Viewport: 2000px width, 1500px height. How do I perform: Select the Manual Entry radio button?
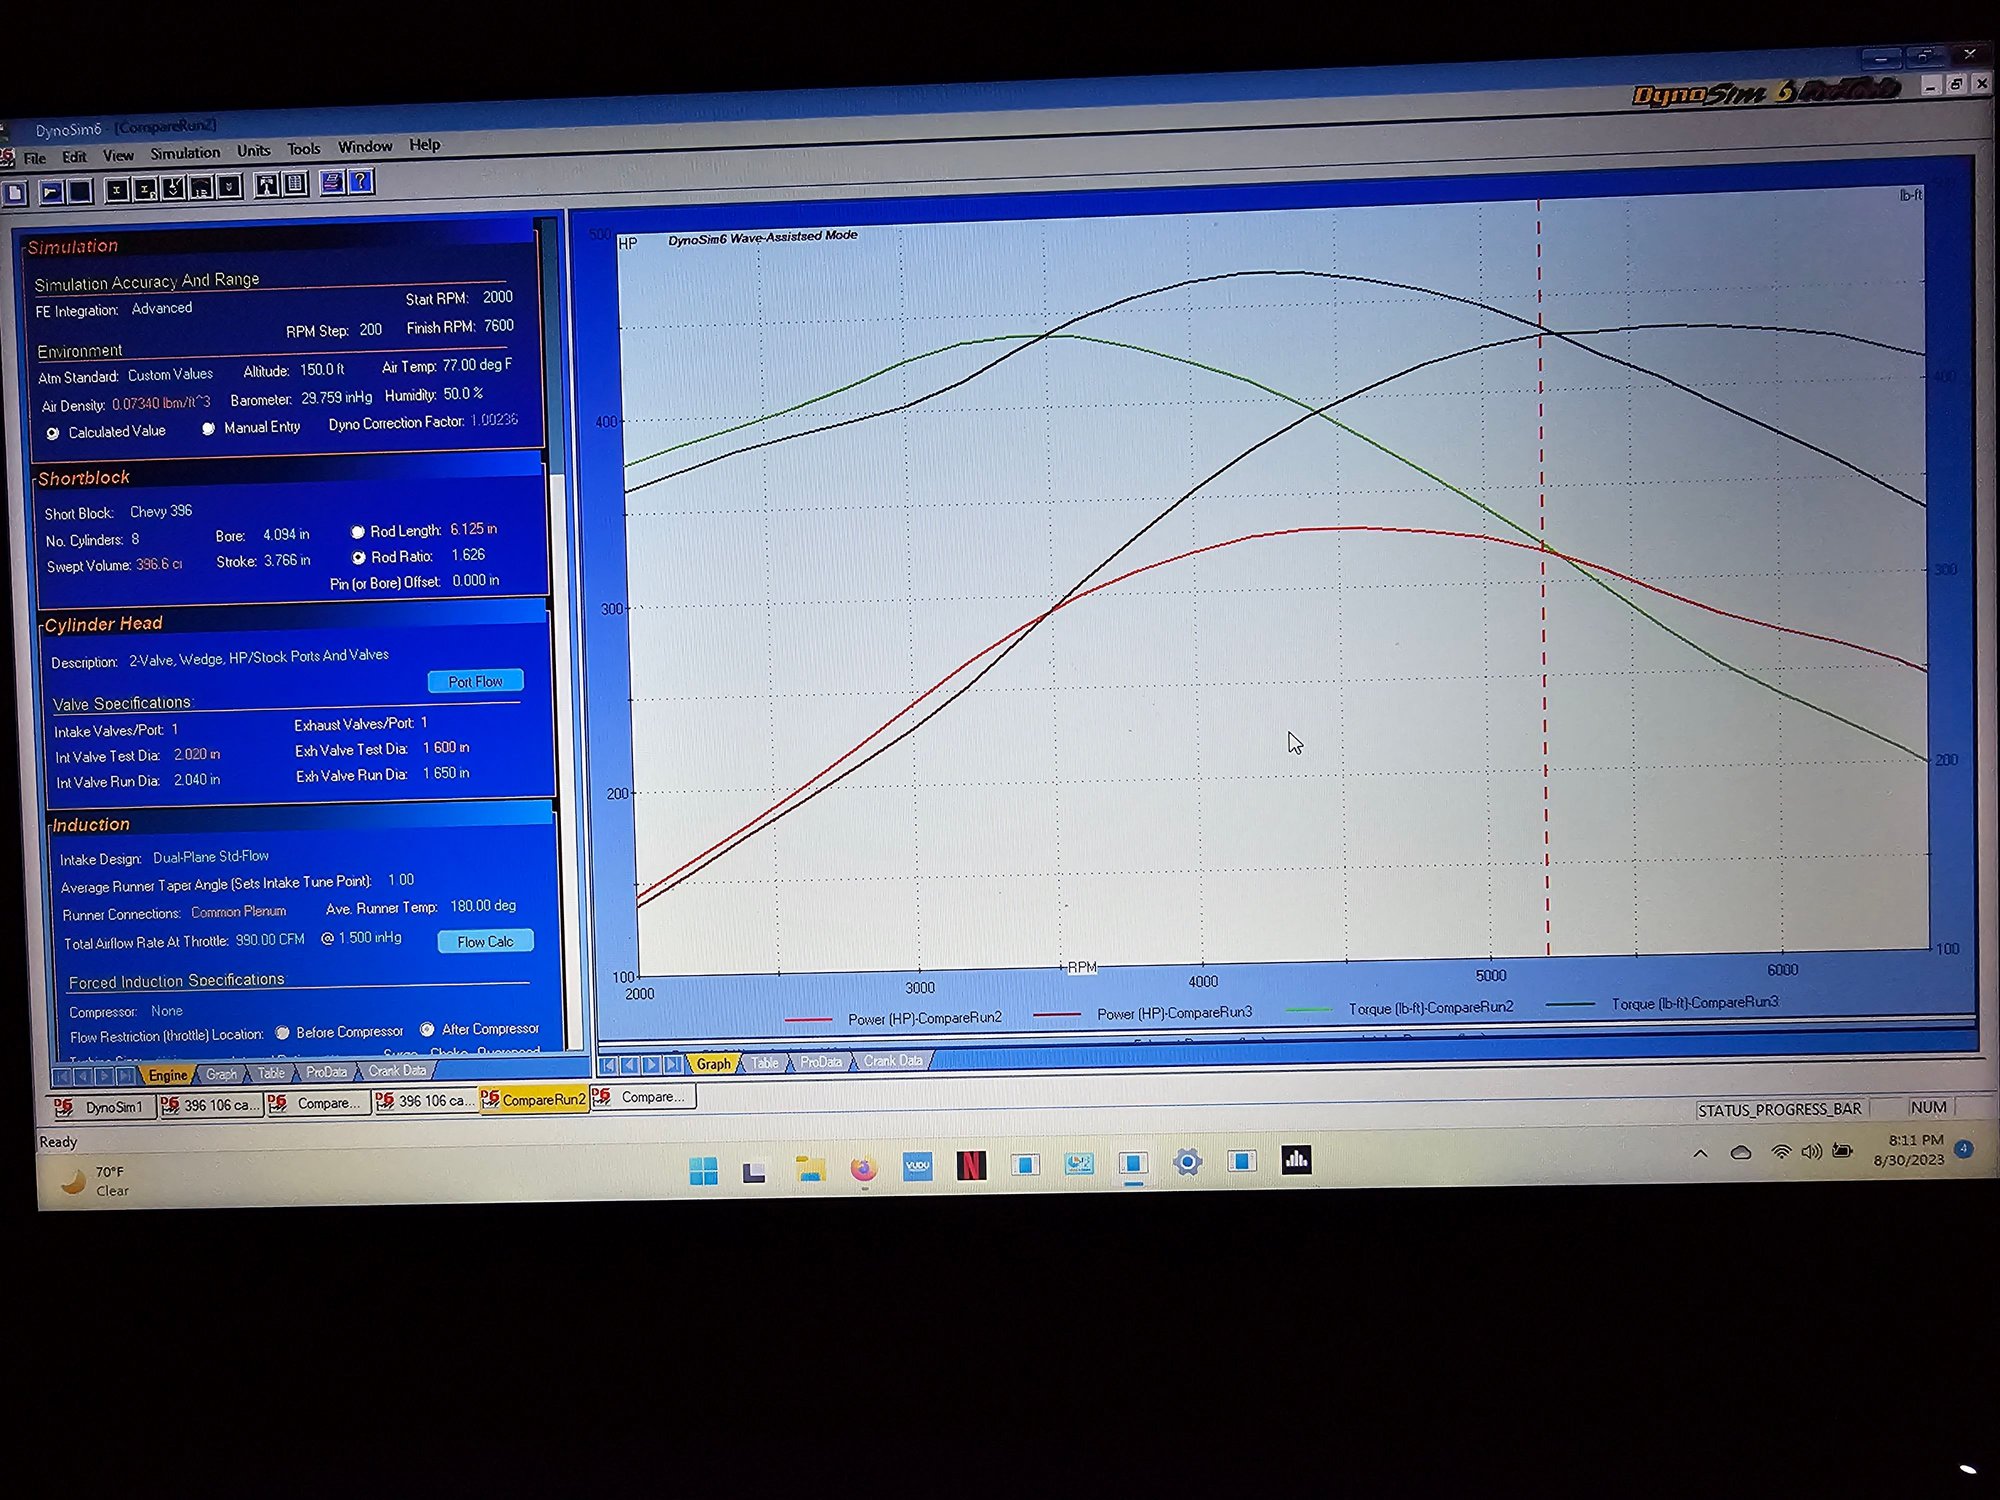pyautogui.click(x=208, y=428)
